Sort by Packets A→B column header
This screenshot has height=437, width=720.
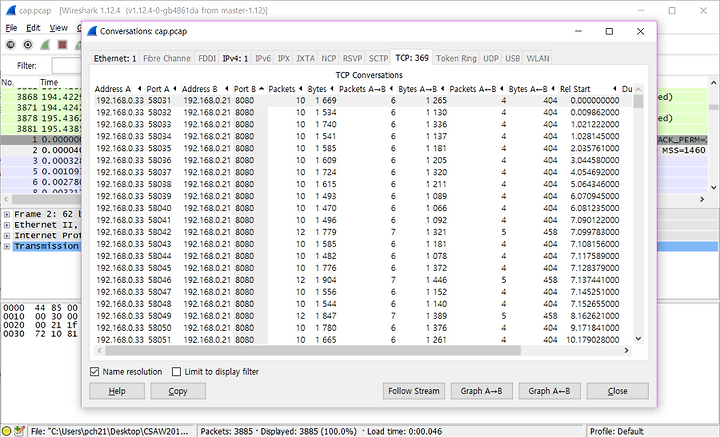coord(366,89)
